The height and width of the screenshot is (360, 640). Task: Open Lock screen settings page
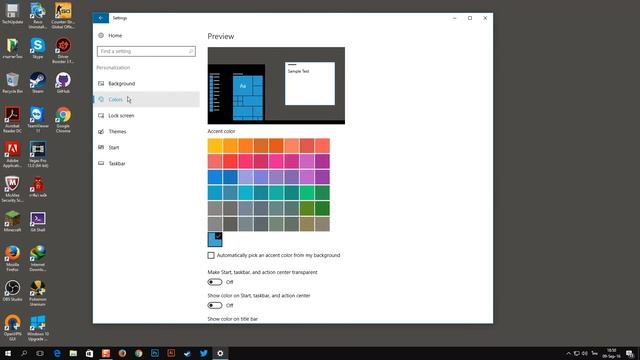(x=147, y=116)
